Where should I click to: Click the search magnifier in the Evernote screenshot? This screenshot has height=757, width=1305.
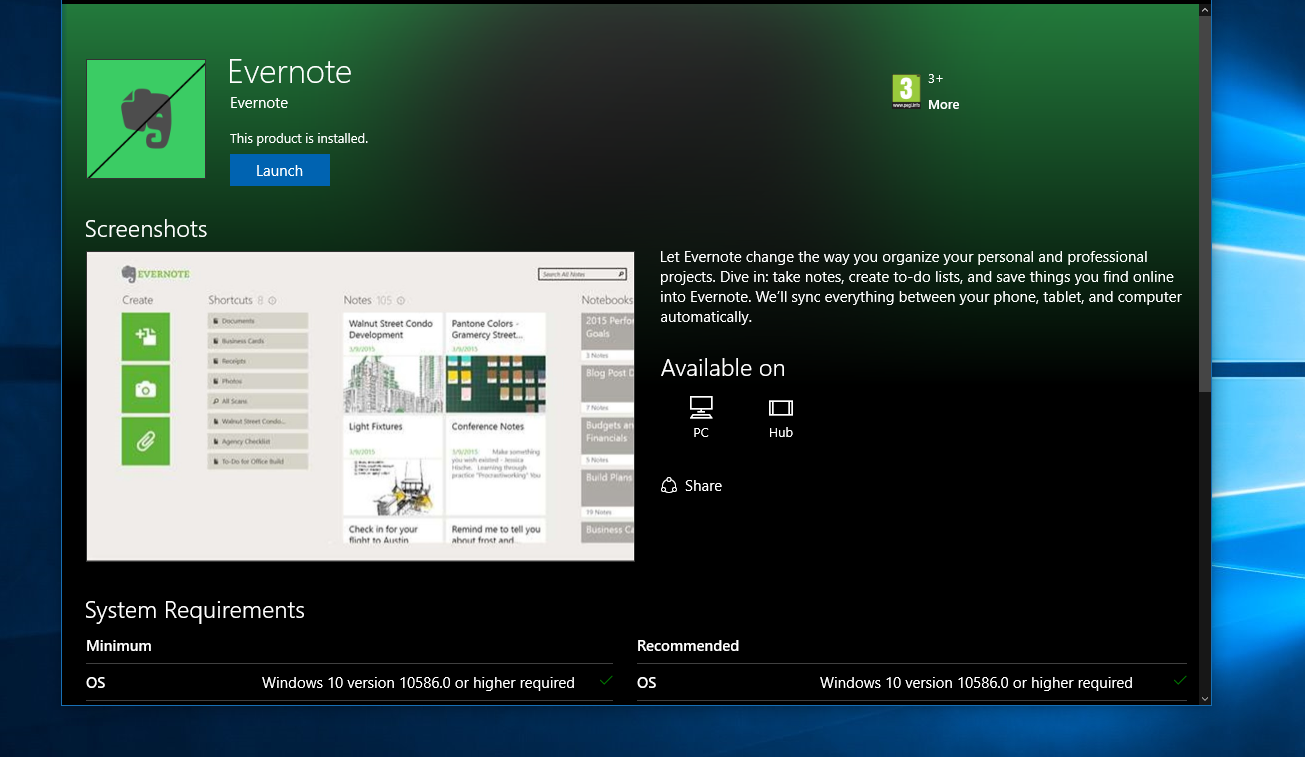pos(618,273)
